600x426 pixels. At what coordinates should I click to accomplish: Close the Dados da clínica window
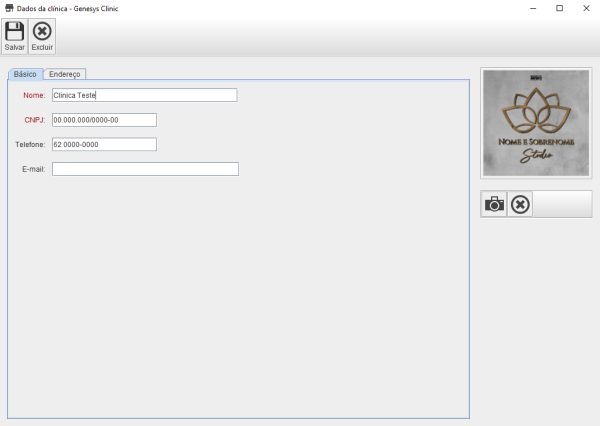[x=586, y=8]
